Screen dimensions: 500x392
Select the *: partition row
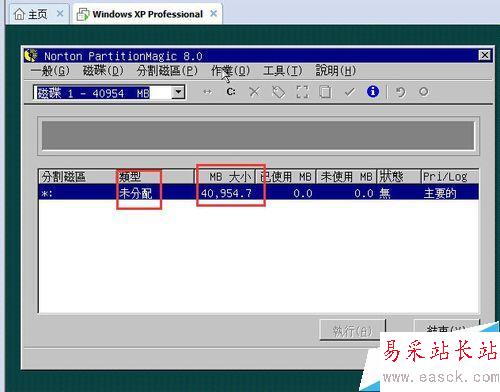click(x=259, y=193)
